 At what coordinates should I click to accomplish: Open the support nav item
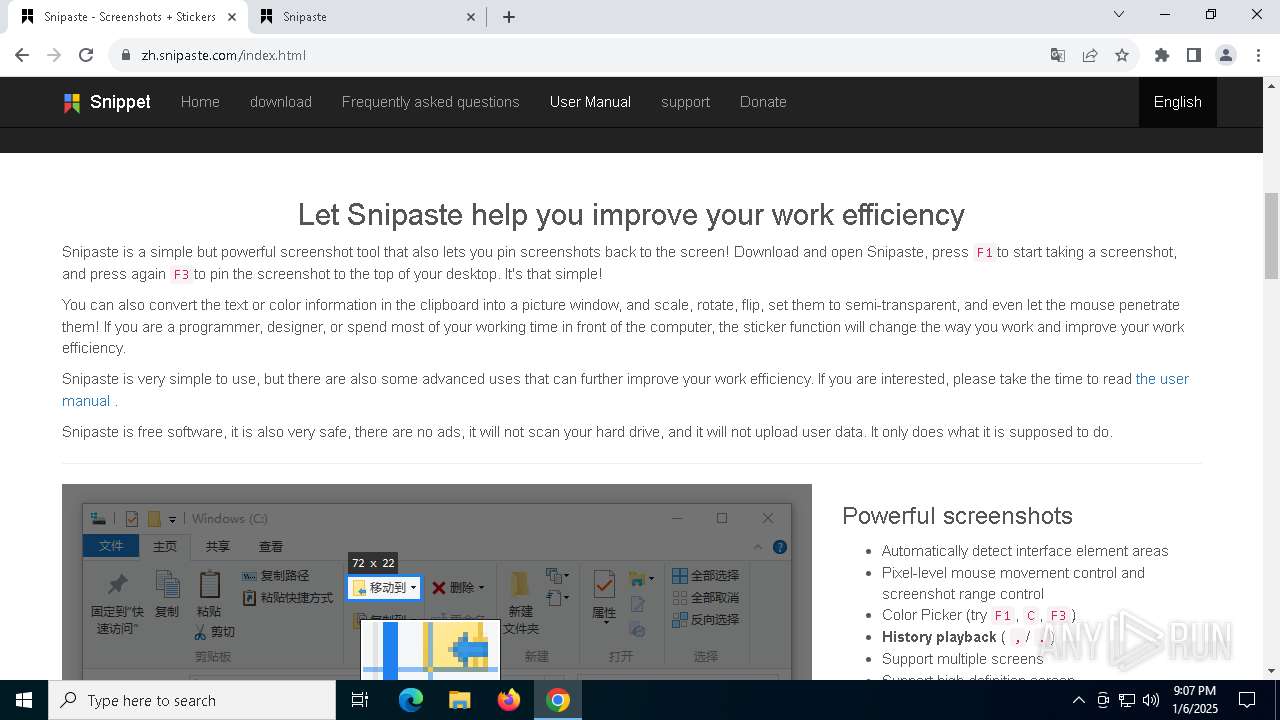coord(685,102)
